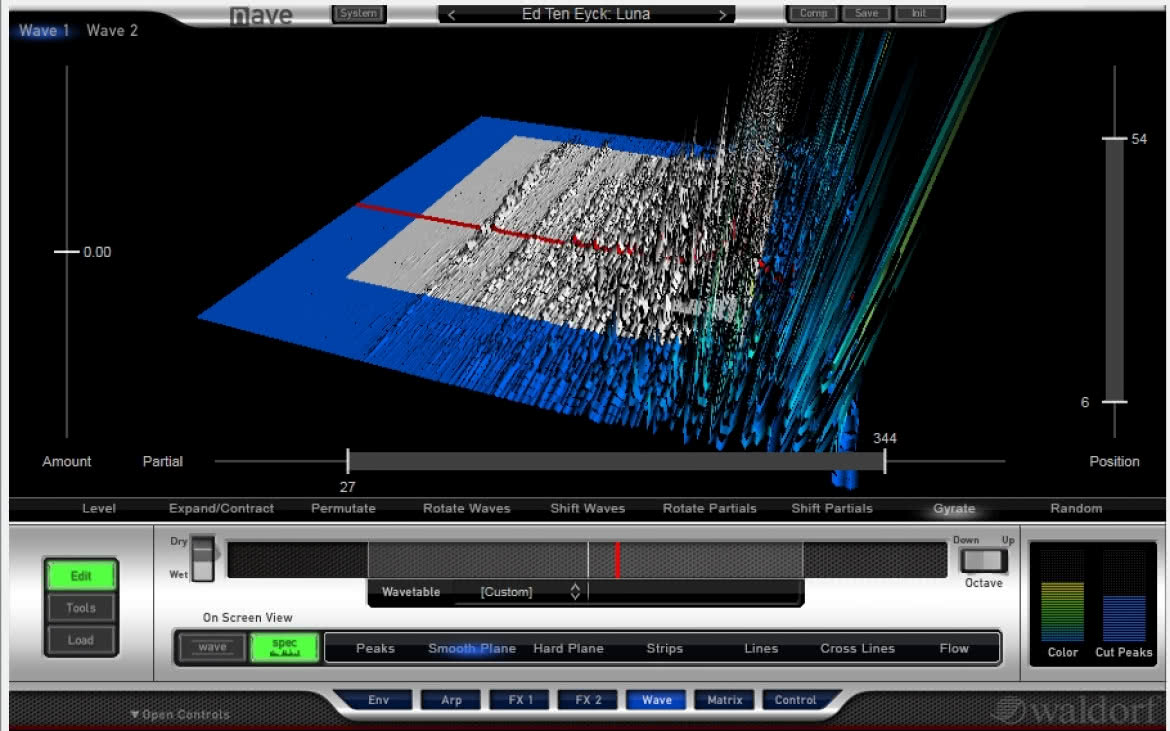Select the Gyrate edit function

point(954,508)
